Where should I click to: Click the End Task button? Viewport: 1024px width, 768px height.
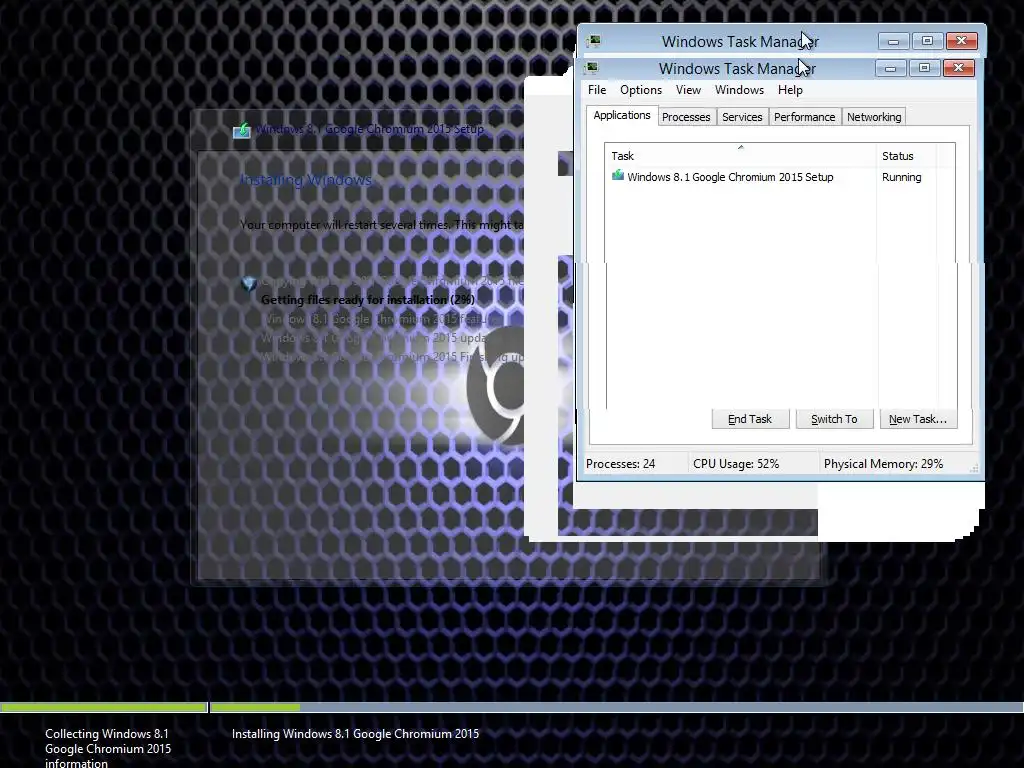coord(750,419)
